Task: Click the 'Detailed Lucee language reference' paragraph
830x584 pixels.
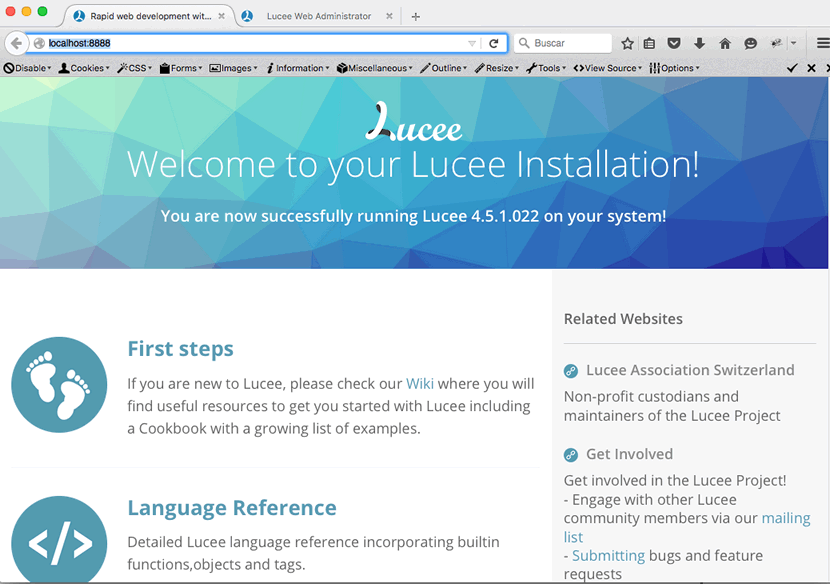Action: tap(313, 553)
